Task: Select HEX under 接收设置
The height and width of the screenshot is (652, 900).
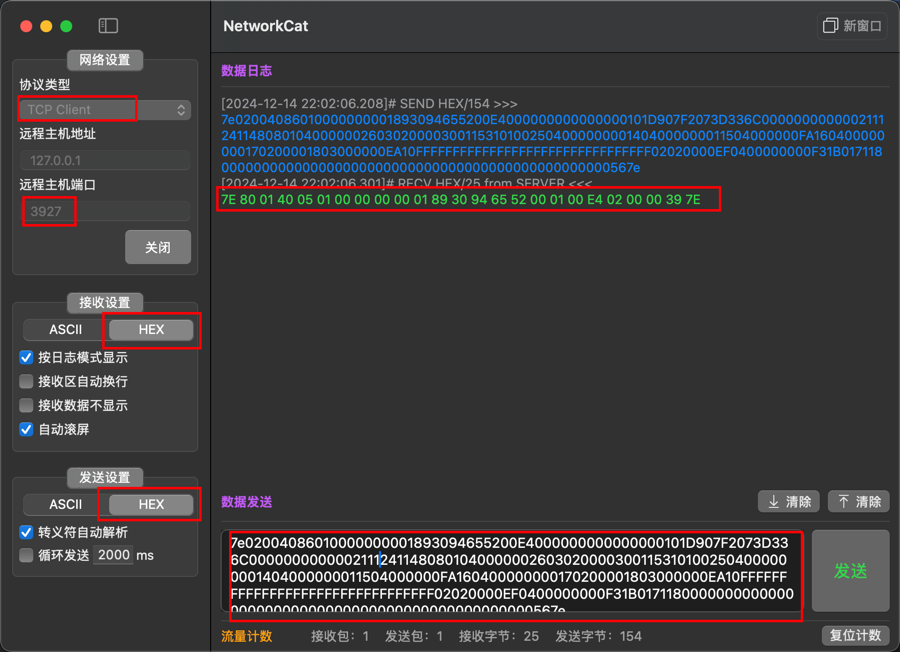Action: click(151, 329)
